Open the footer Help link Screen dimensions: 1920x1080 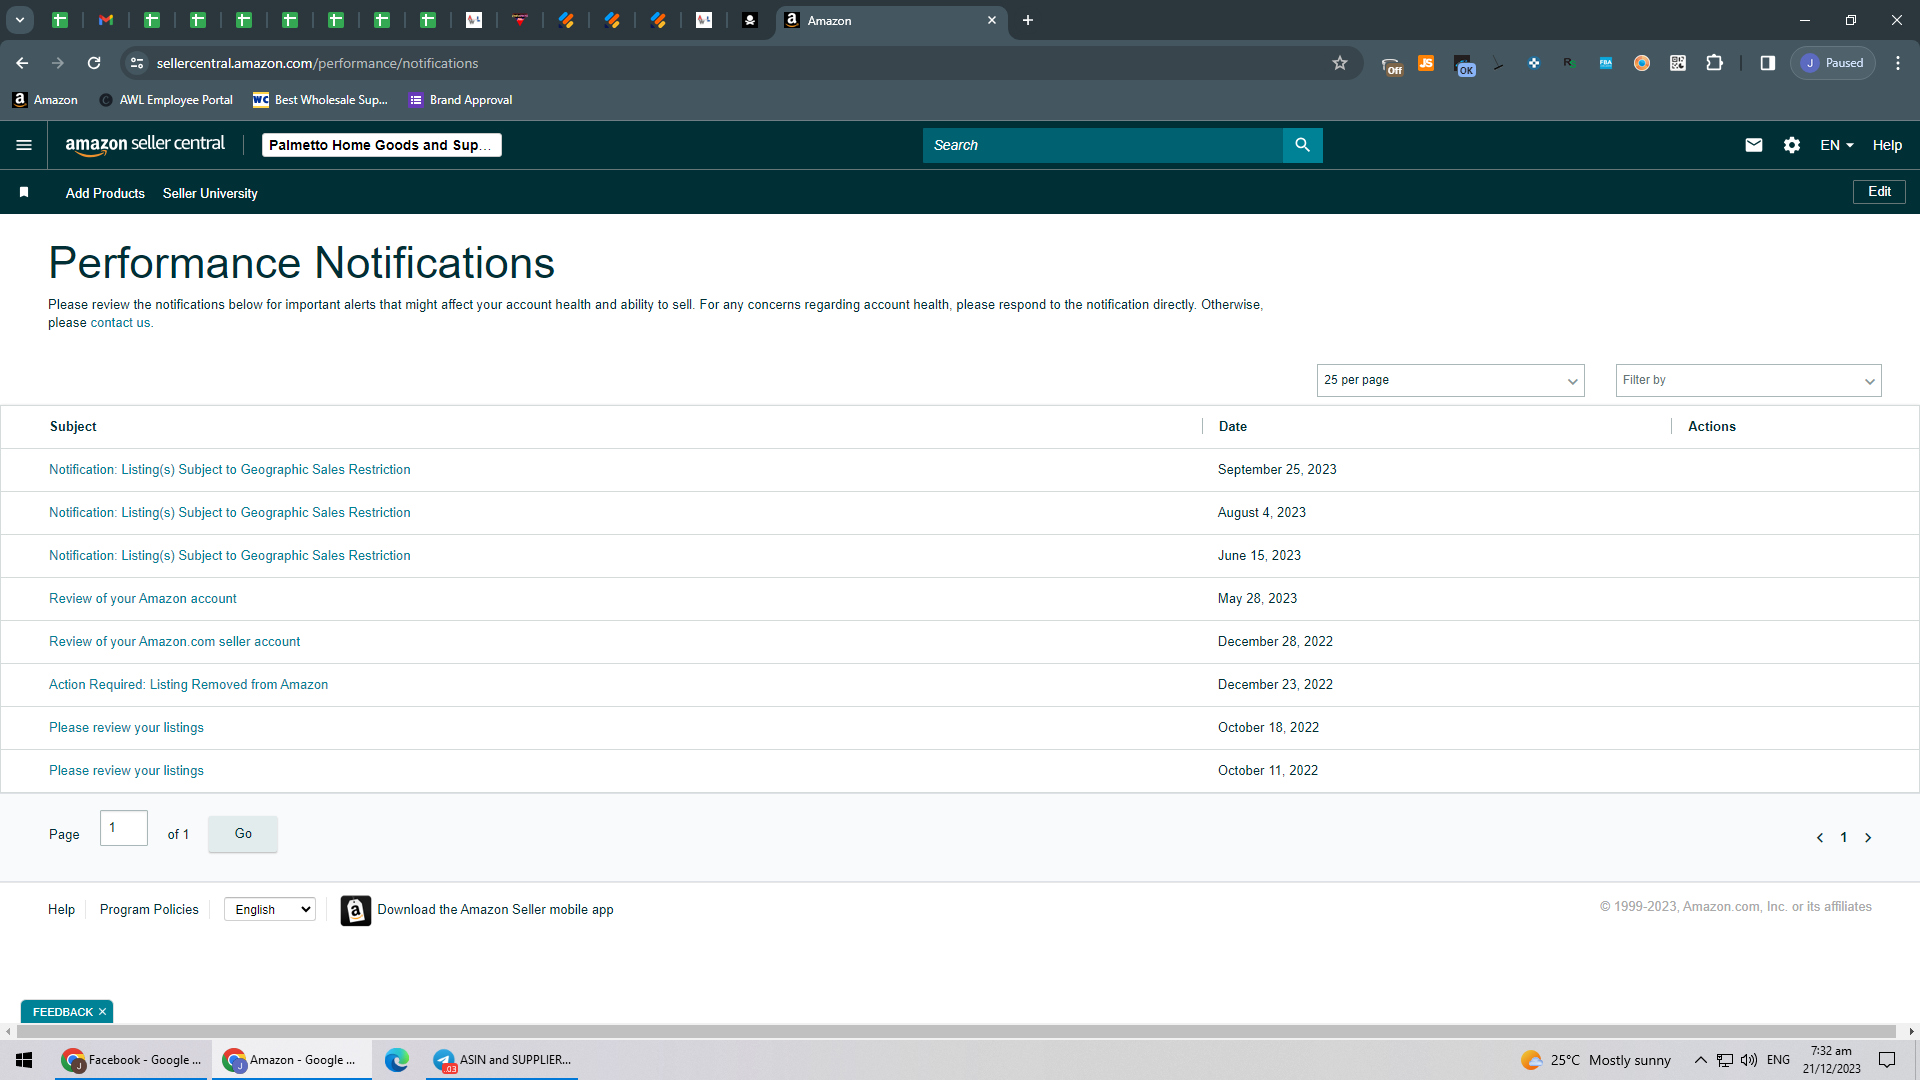tap(61, 910)
